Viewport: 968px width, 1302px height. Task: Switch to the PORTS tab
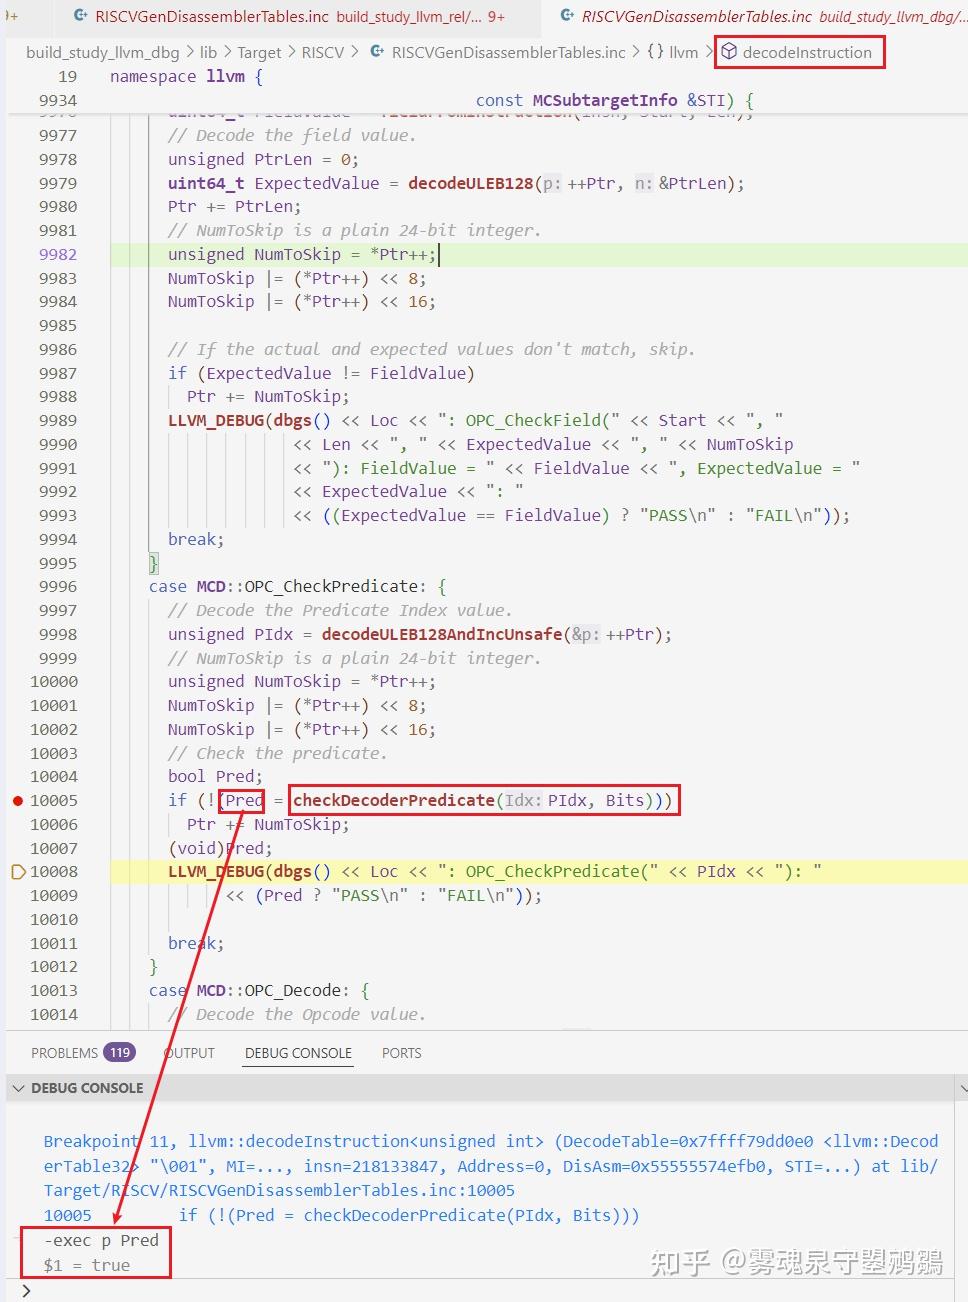[401, 1052]
